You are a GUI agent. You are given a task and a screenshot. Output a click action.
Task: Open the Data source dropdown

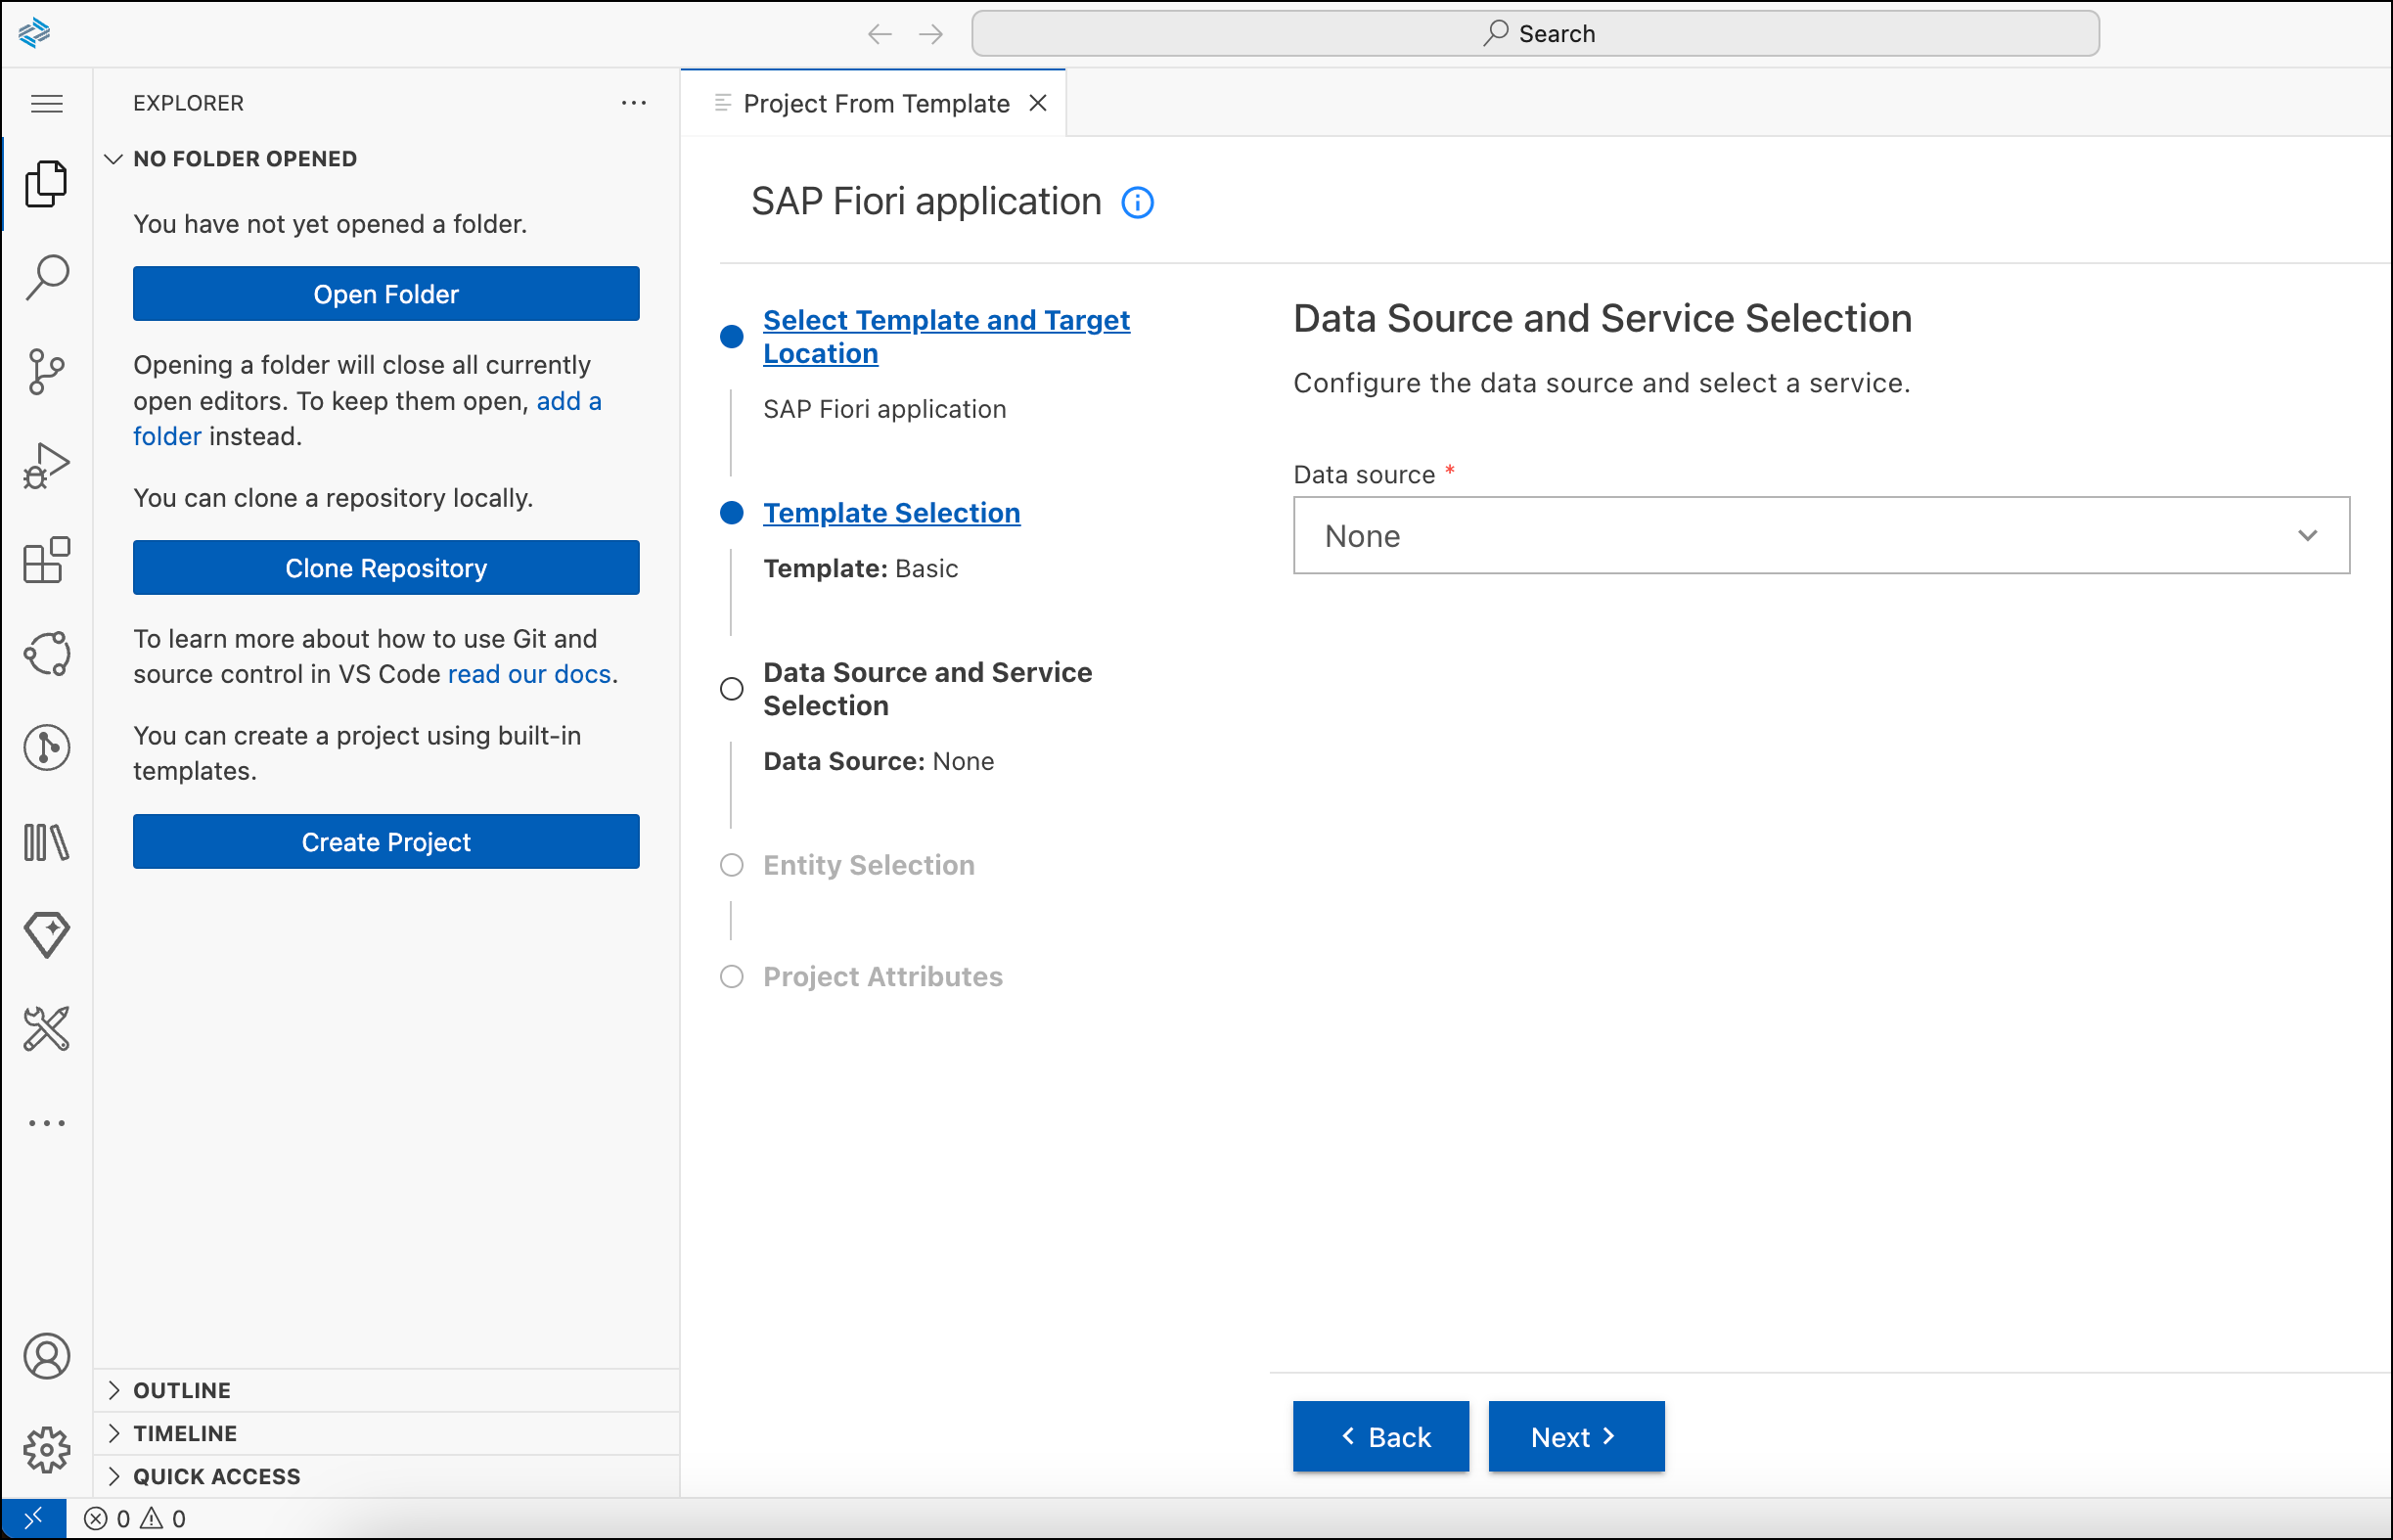point(1819,536)
